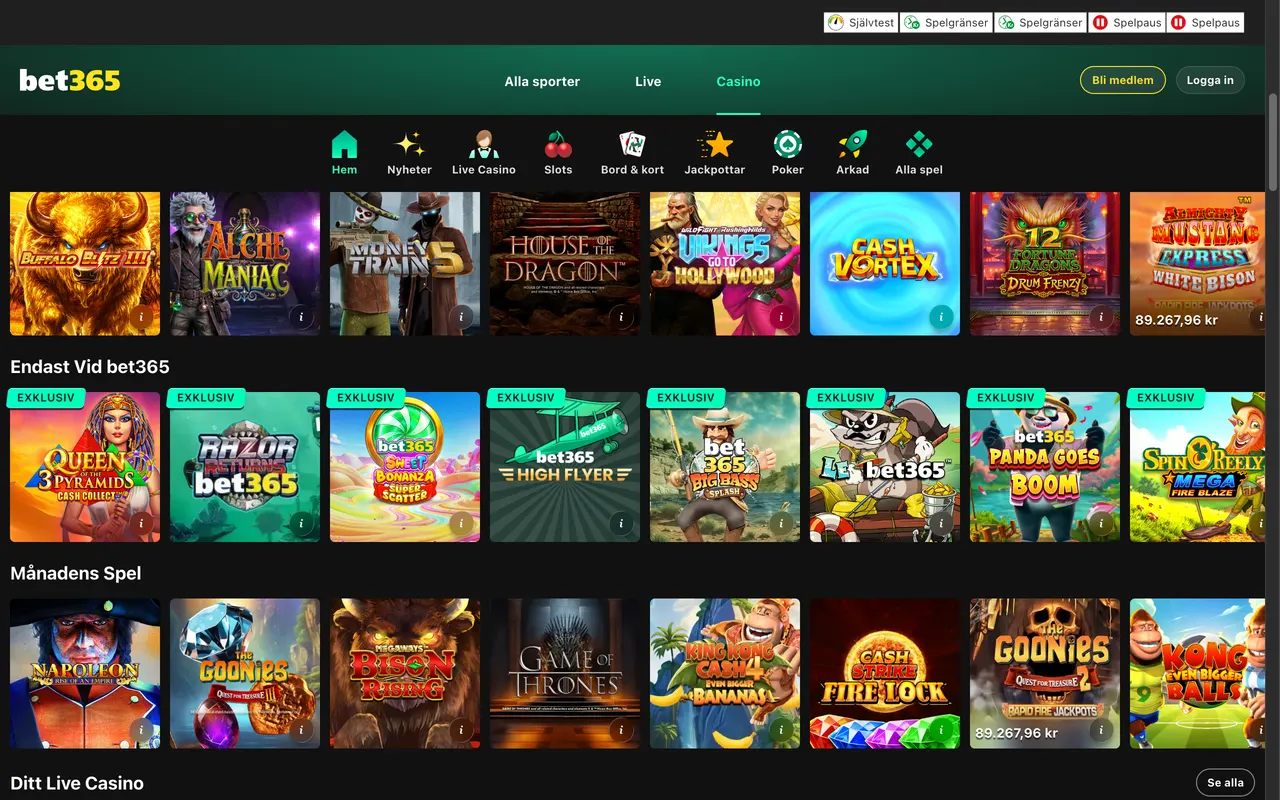
Task: Show info for The Goonies 2 game
Action: [1102, 730]
